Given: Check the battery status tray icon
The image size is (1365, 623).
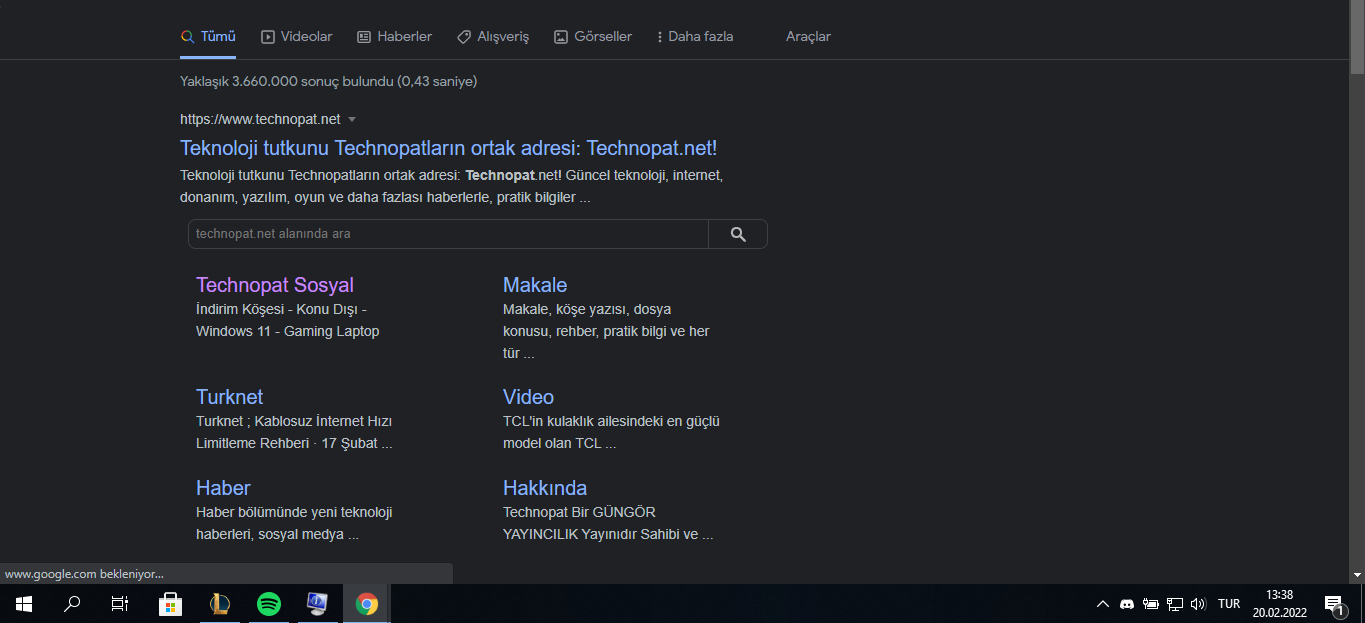Looking at the screenshot, I should click(1150, 604).
